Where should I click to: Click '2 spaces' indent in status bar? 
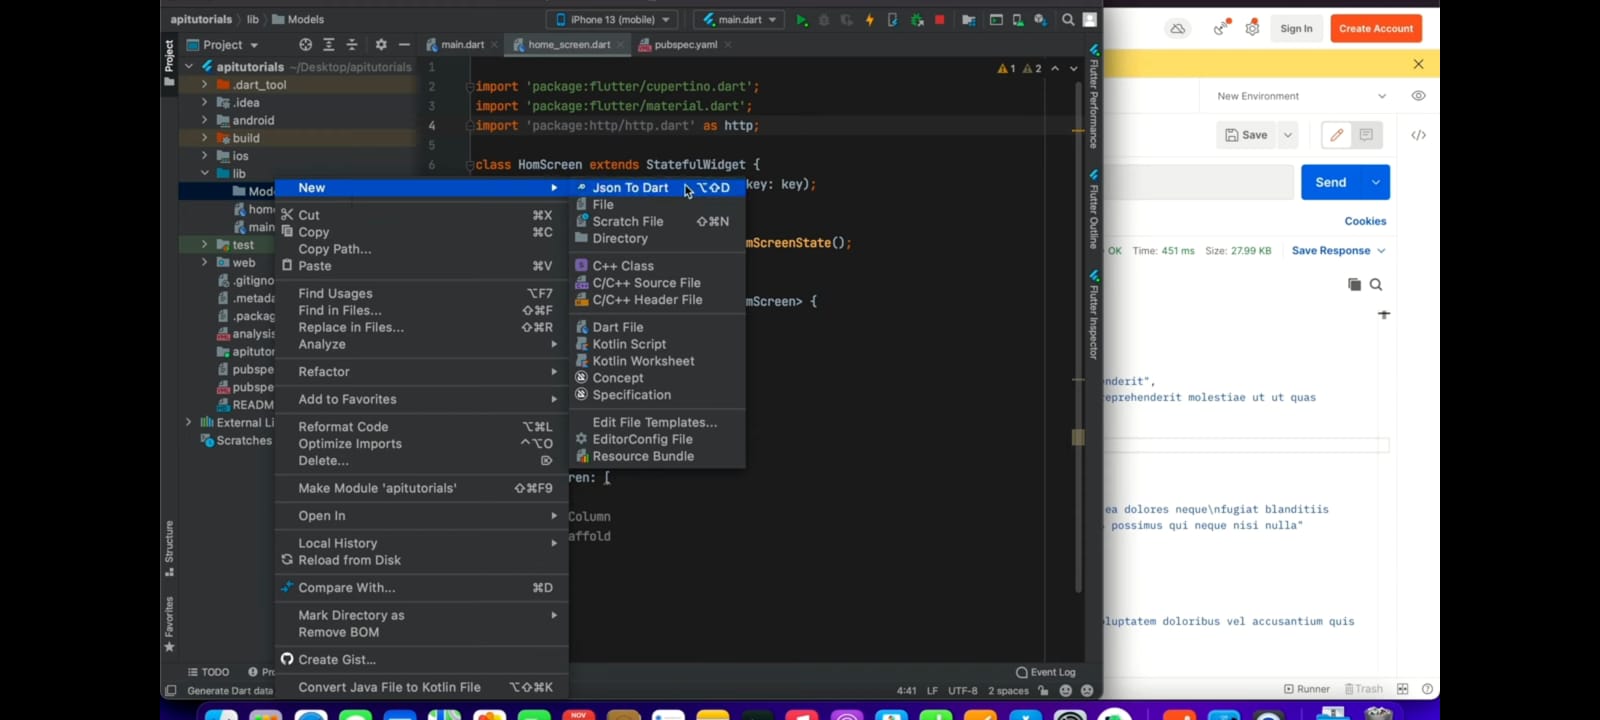(x=1008, y=690)
